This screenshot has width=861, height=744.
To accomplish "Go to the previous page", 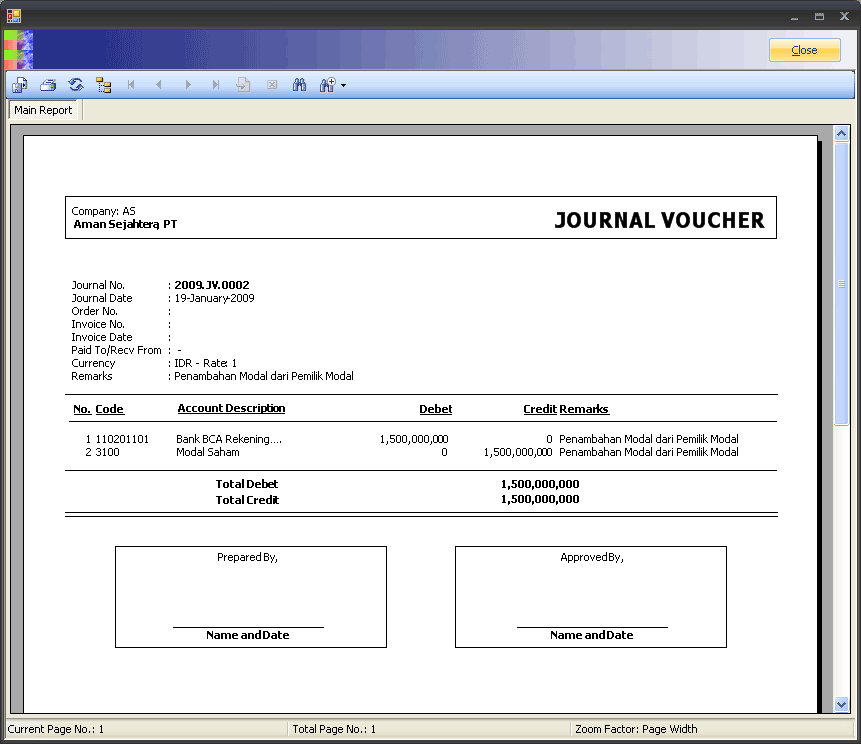I will click(159, 86).
